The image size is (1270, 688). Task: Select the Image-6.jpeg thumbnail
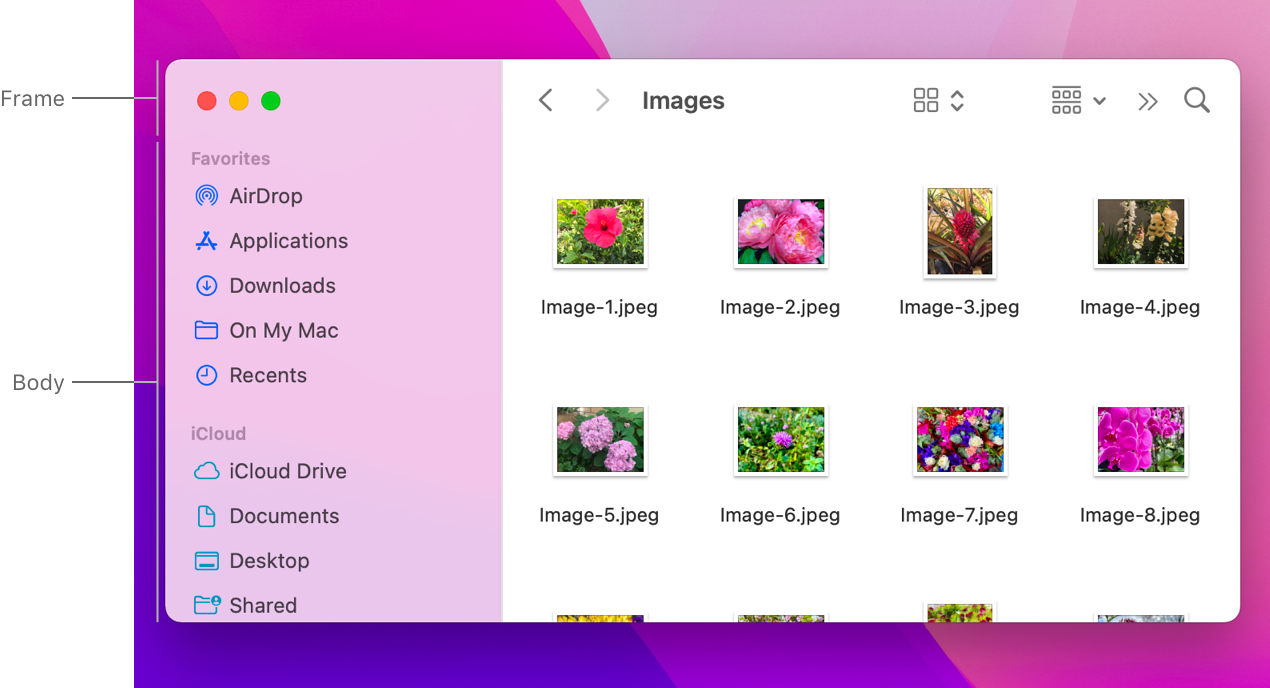click(781, 440)
